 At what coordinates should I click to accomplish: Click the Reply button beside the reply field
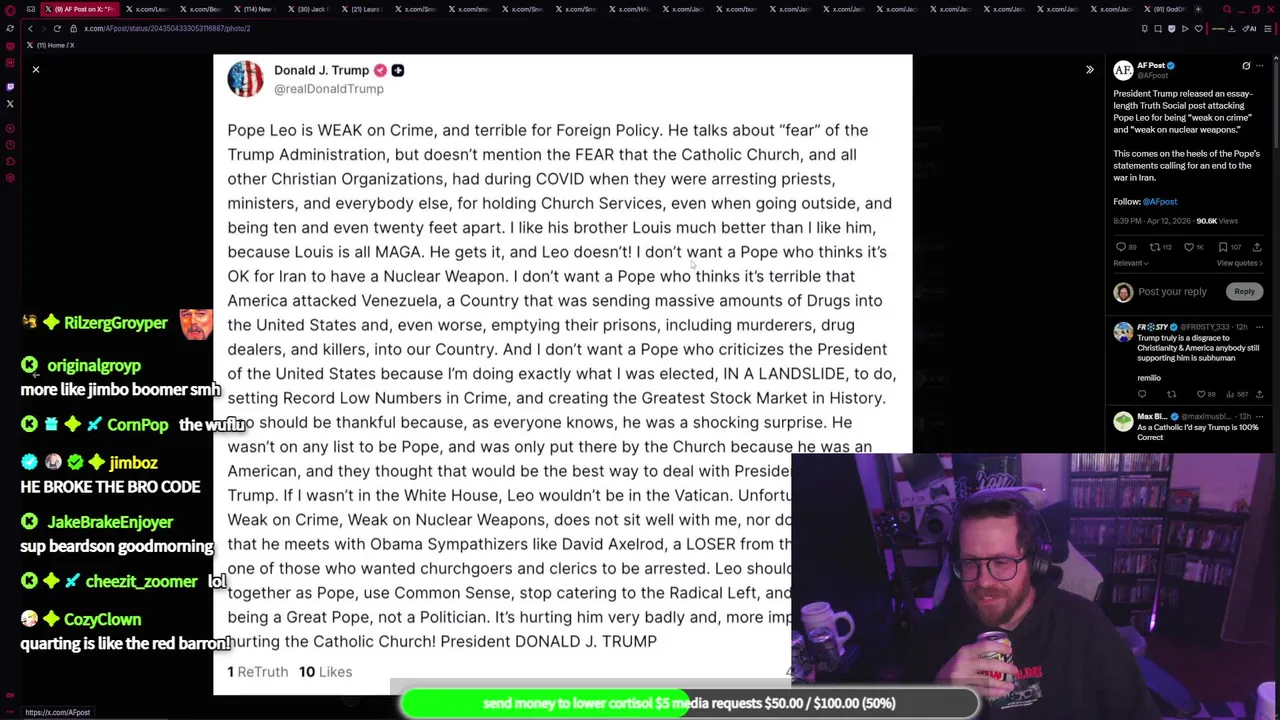tap(1244, 291)
